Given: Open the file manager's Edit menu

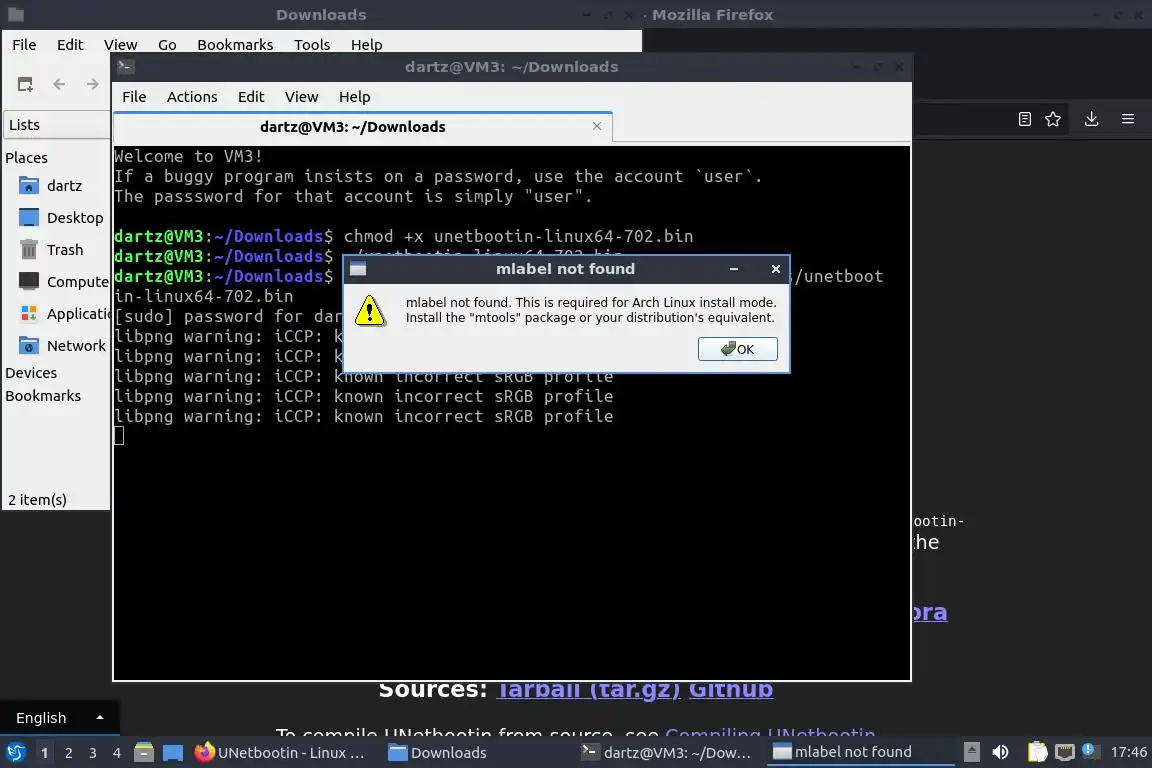Looking at the screenshot, I should [x=70, y=45].
